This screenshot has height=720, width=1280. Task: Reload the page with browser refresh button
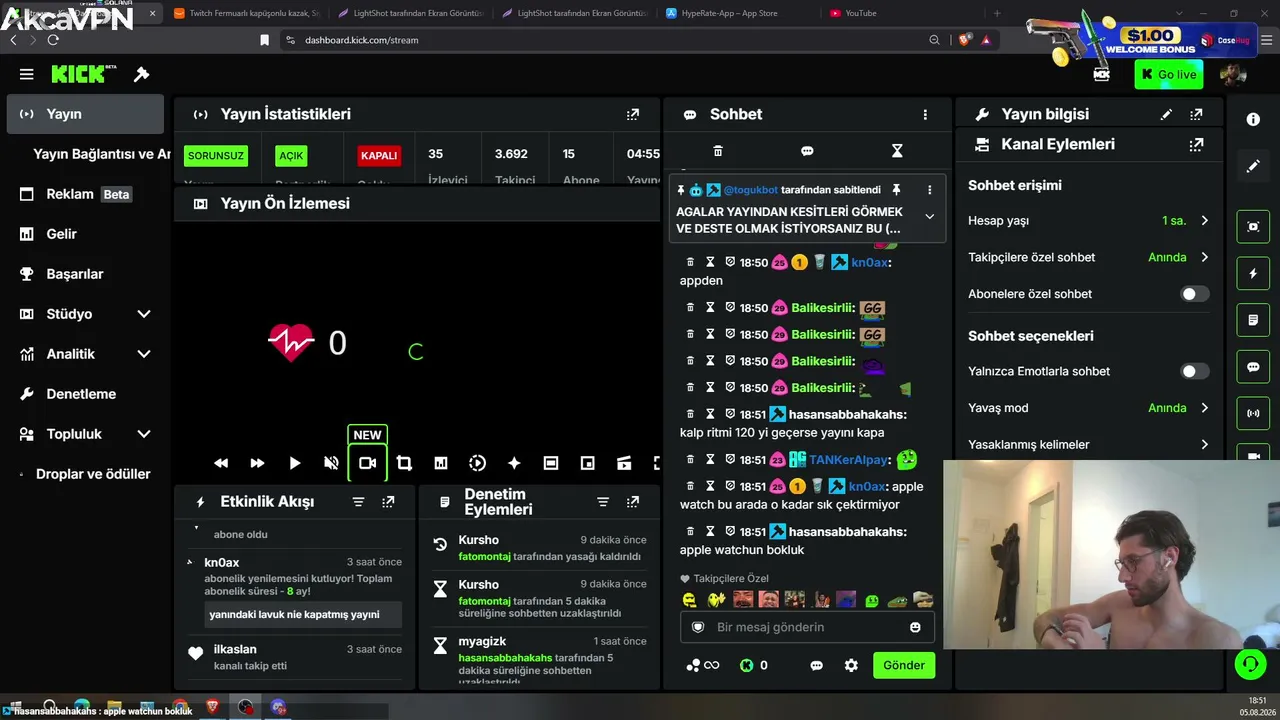(x=53, y=40)
